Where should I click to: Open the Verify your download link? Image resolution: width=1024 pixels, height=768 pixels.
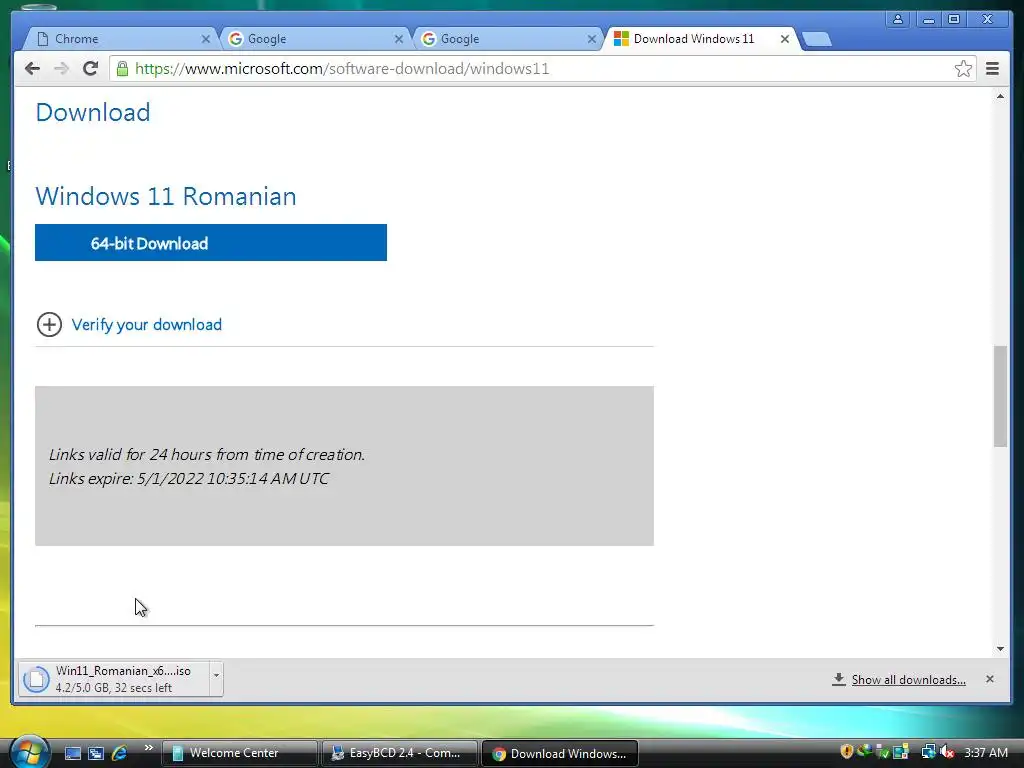tap(147, 325)
